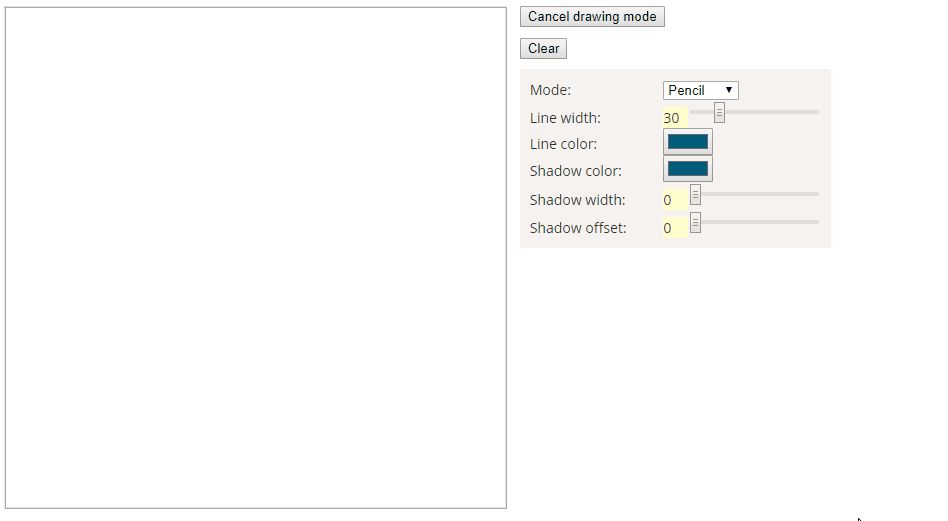
Task: Click inside the blank drawing canvas
Action: click(x=256, y=258)
